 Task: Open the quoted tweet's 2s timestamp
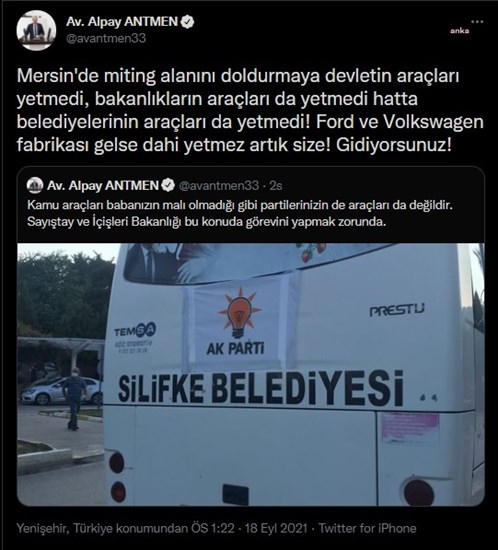click(x=276, y=186)
